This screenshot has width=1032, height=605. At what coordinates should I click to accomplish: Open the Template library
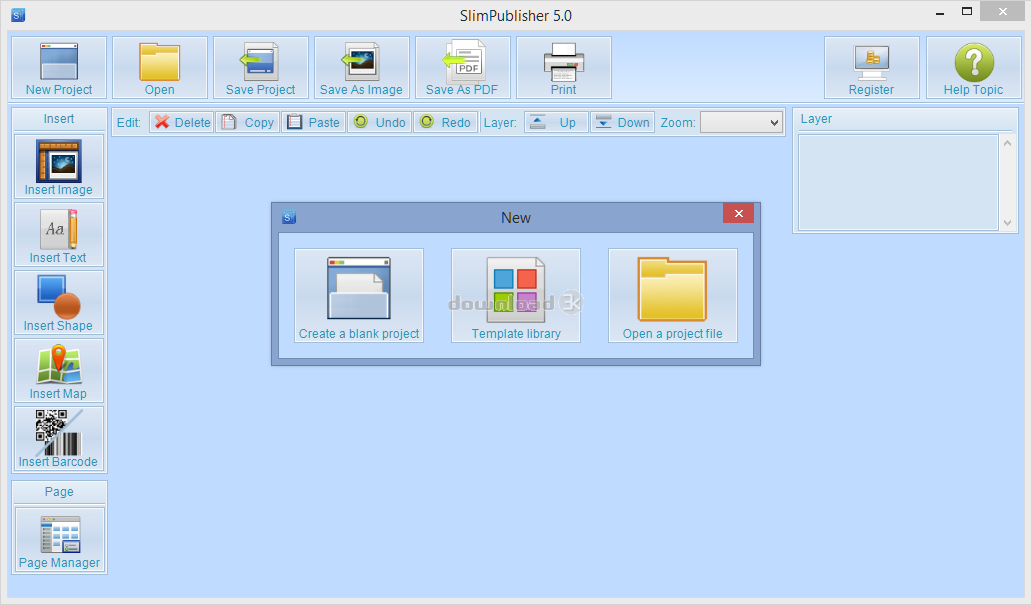[x=516, y=296]
